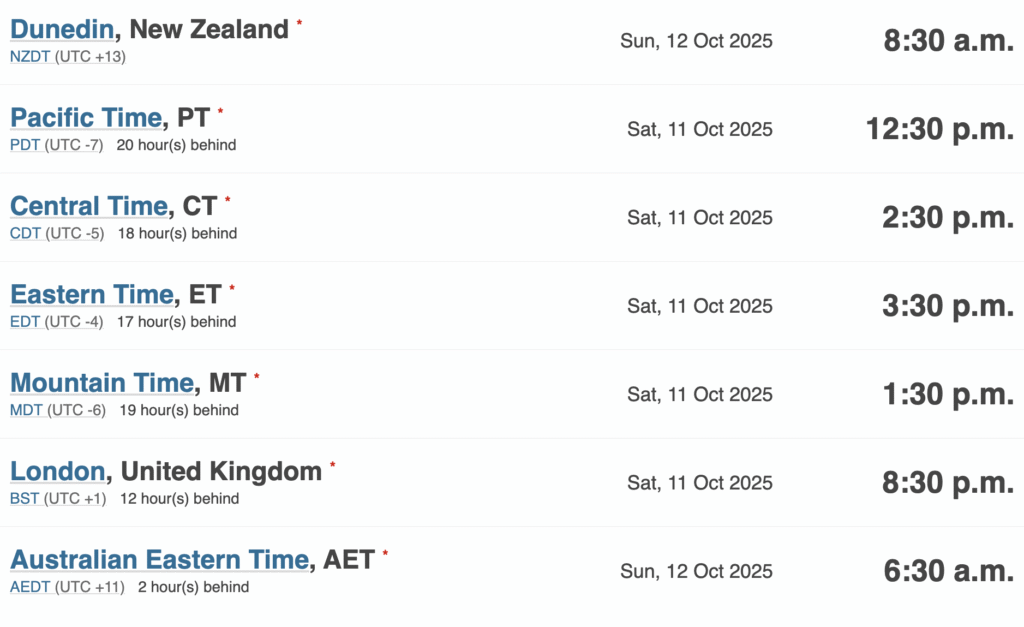Open the London city link
This screenshot has height=627, width=1024.
pyautogui.click(x=57, y=471)
